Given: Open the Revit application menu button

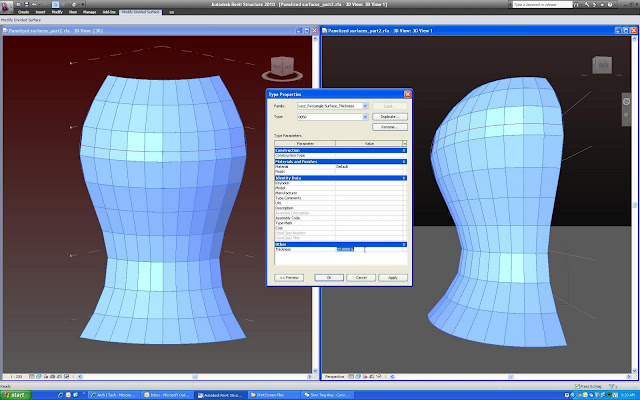Looking at the screenshot, I should tap(7, 7).
